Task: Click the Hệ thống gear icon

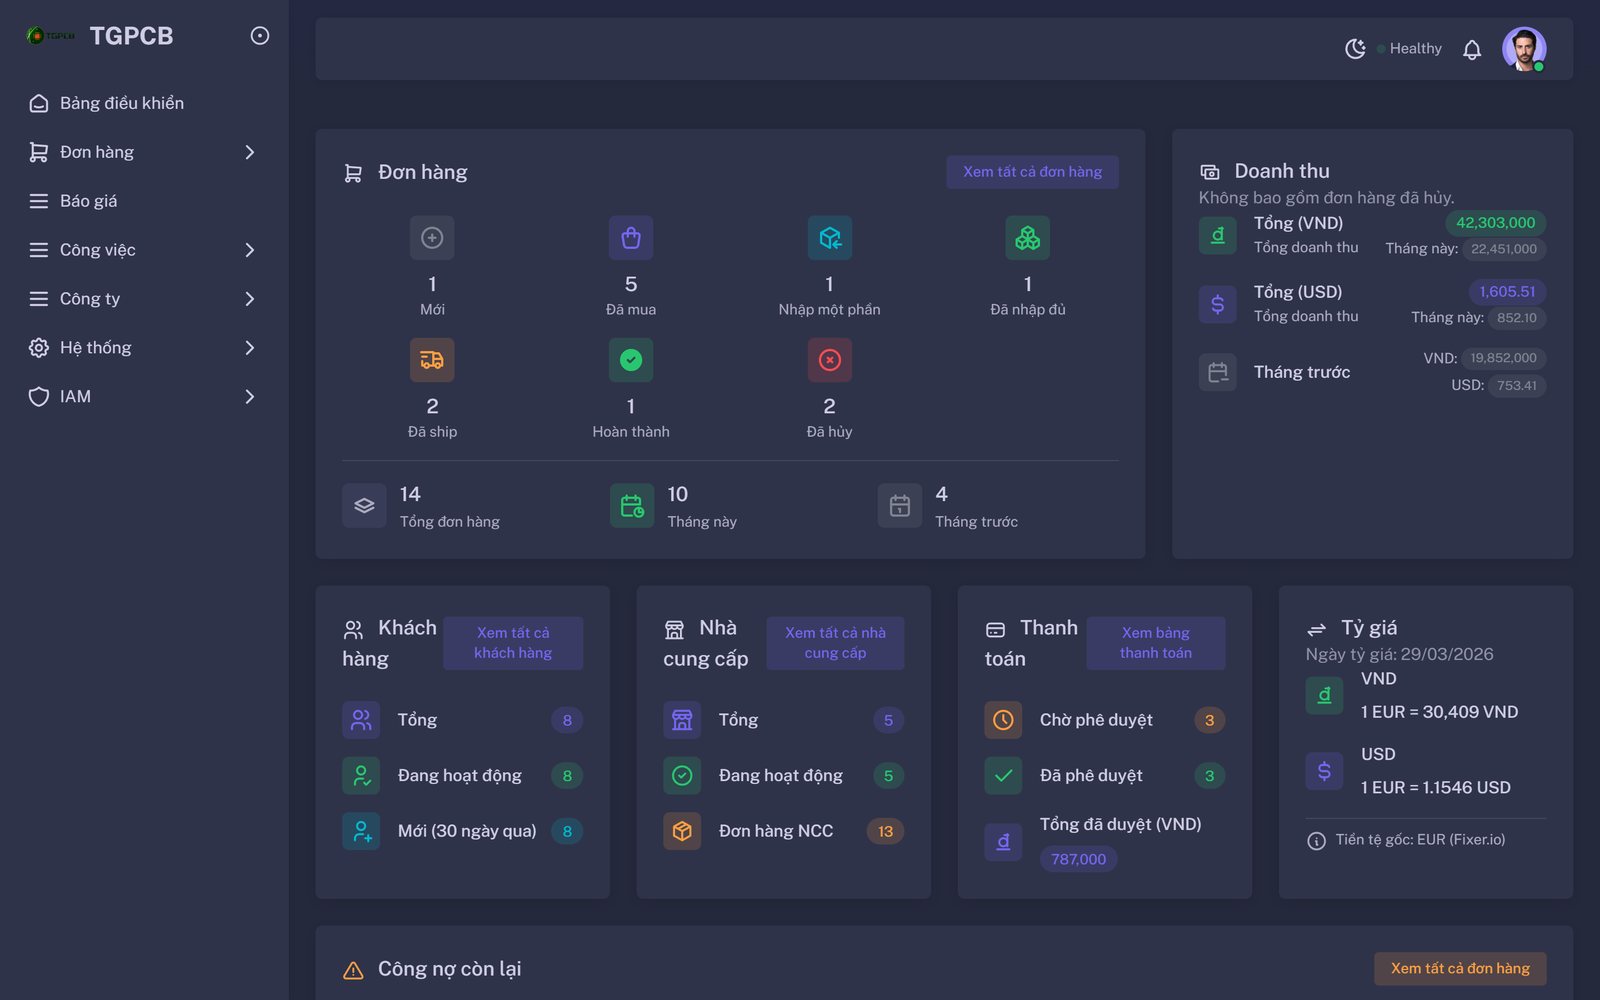Action: [x=39, y=348]
